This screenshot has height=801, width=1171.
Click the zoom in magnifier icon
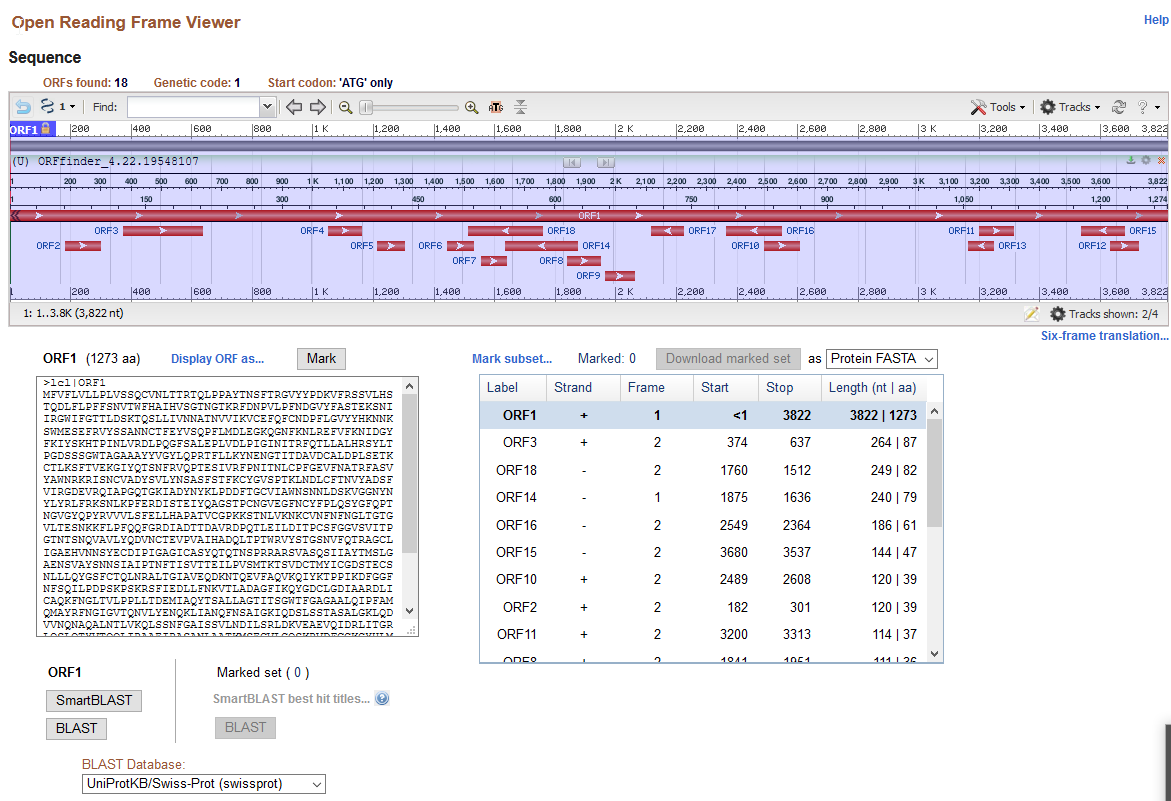[471, 107]
